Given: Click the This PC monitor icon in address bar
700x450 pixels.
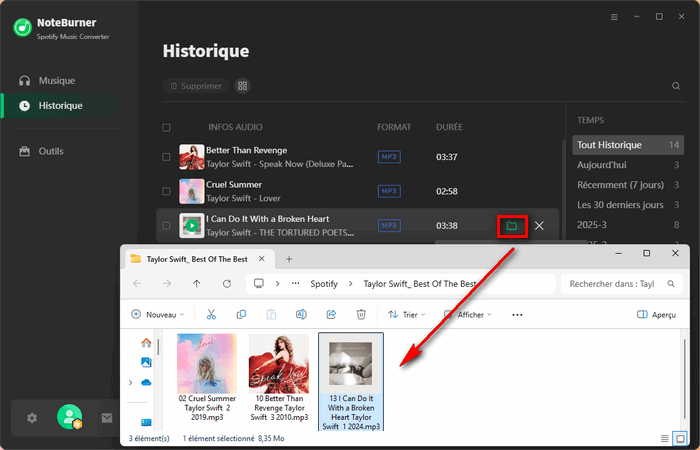Looking at the screenshot, I should coord(259,283).
